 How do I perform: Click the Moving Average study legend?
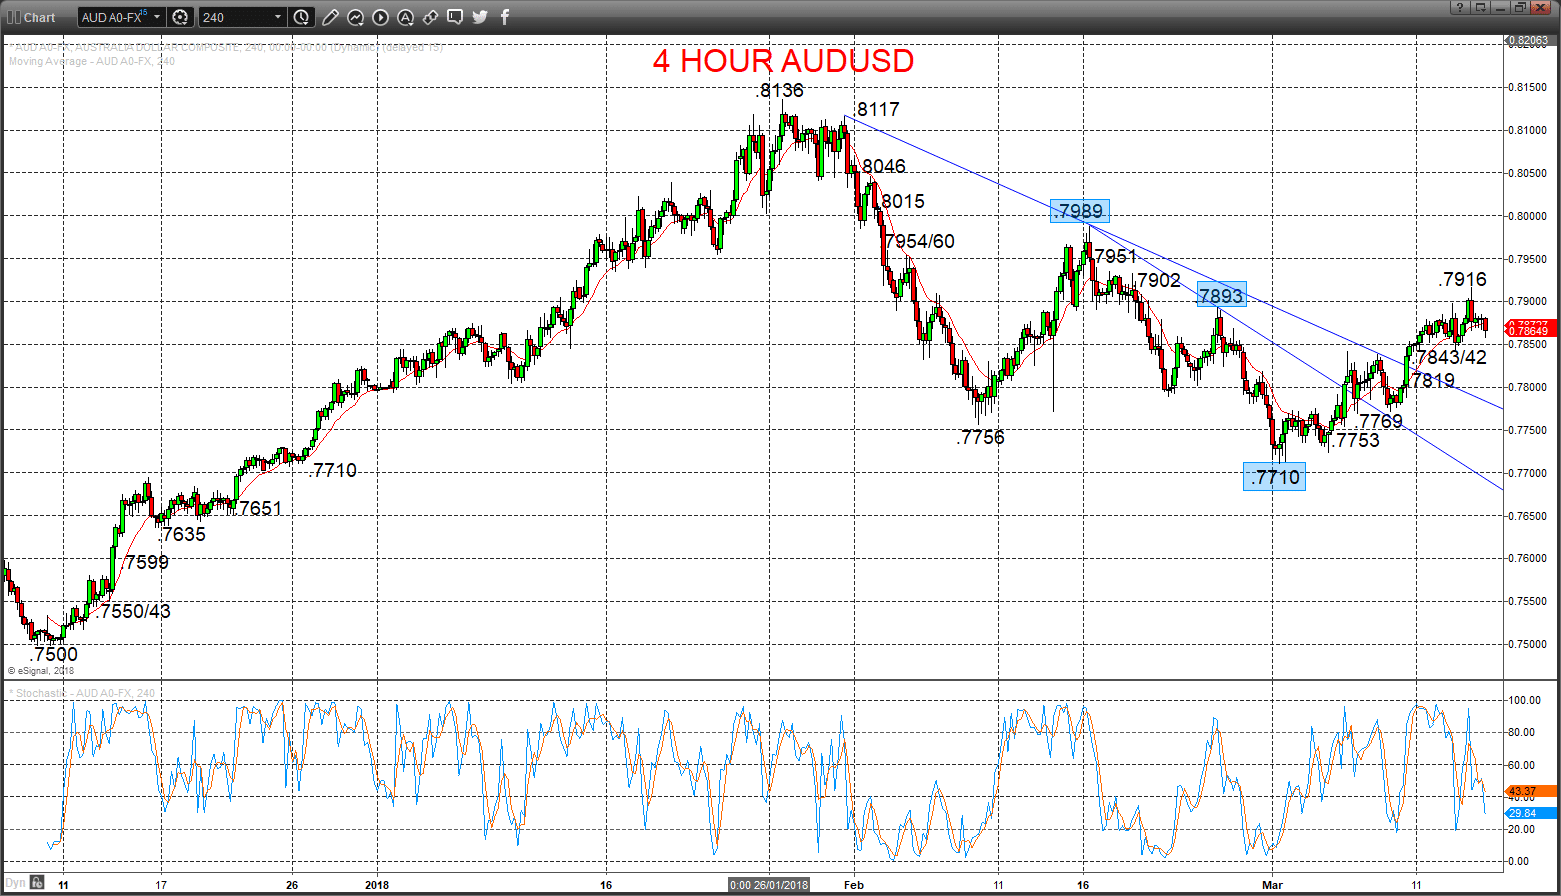pyautogui.click(x=92, y=62)
